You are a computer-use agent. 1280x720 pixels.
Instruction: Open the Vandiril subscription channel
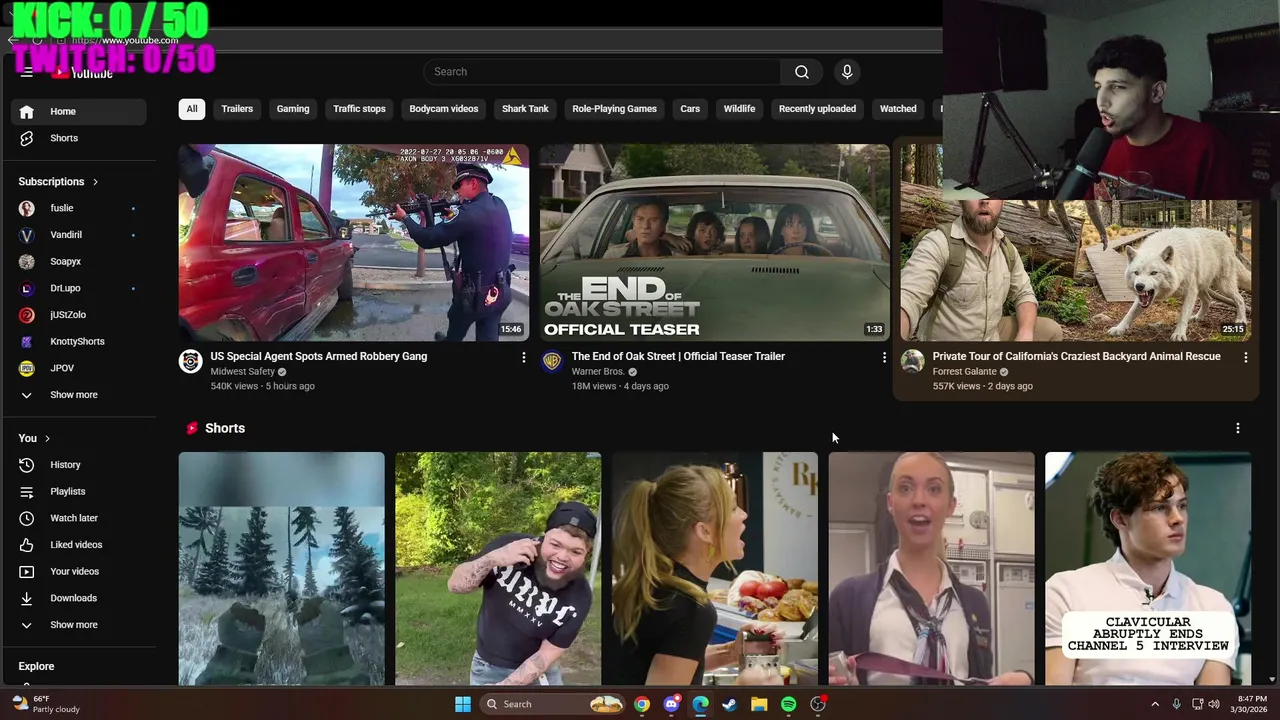78,235
